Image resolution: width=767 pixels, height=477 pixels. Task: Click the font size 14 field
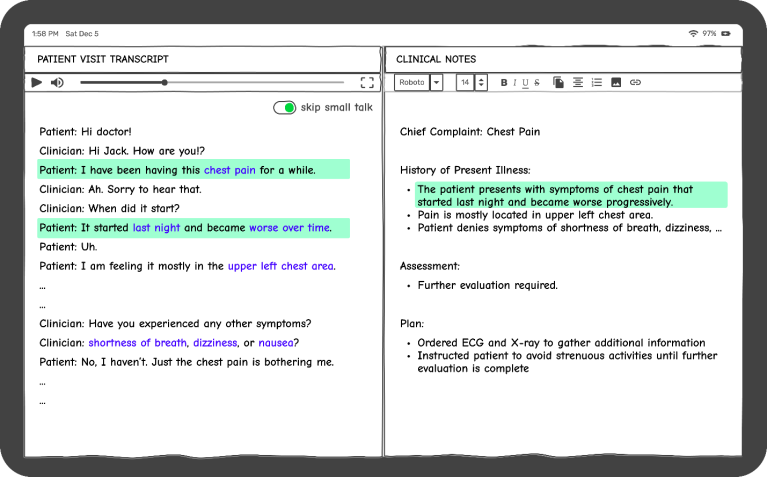pos(465,83)
